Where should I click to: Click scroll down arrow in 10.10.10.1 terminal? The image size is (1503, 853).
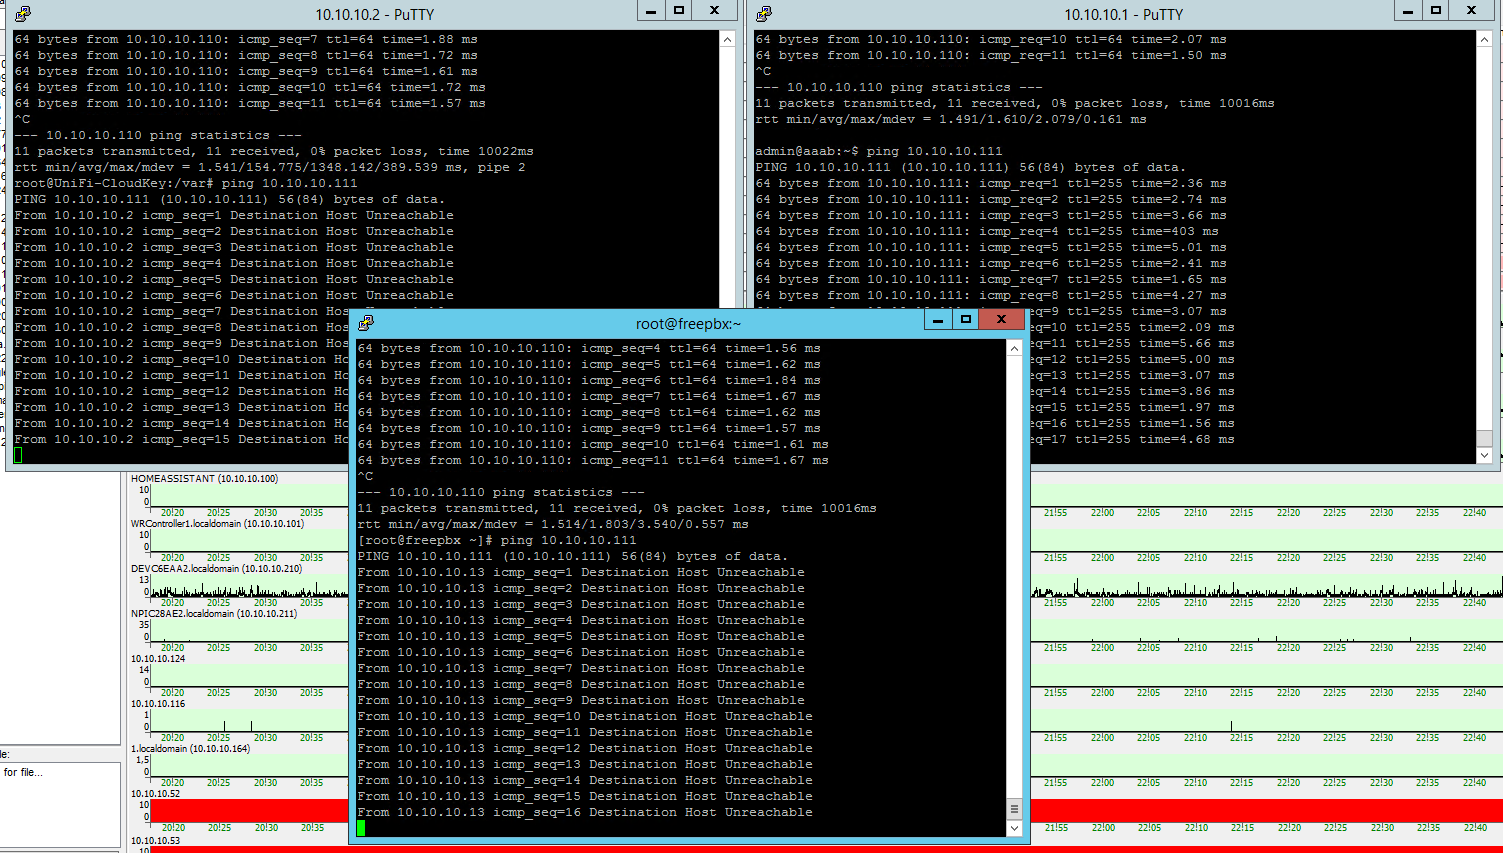click(1484, 455)
